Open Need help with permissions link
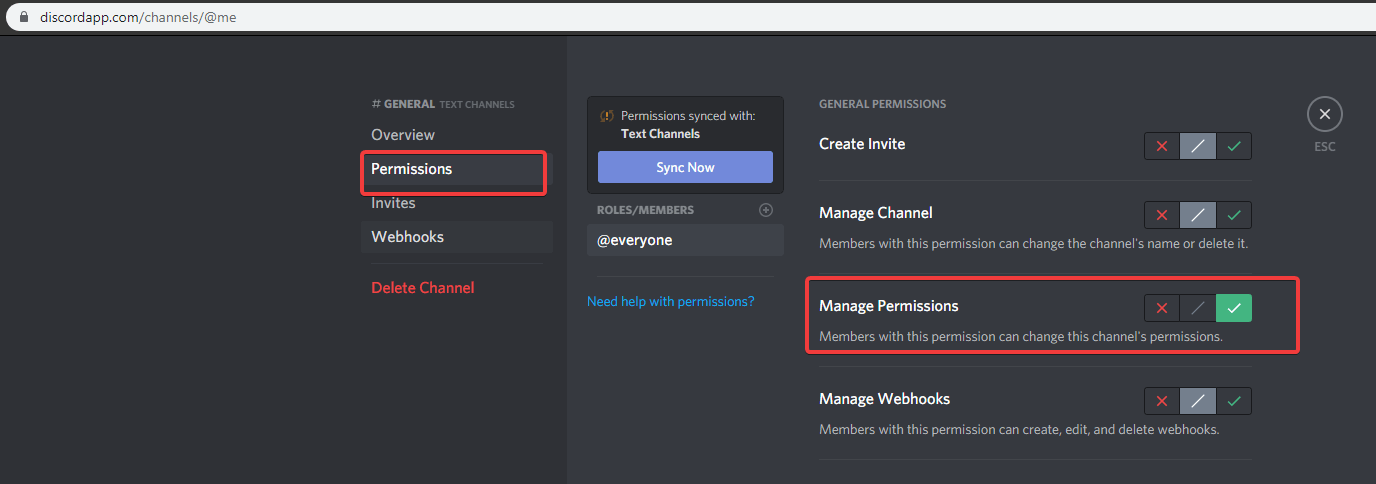 tap(670, 301)
